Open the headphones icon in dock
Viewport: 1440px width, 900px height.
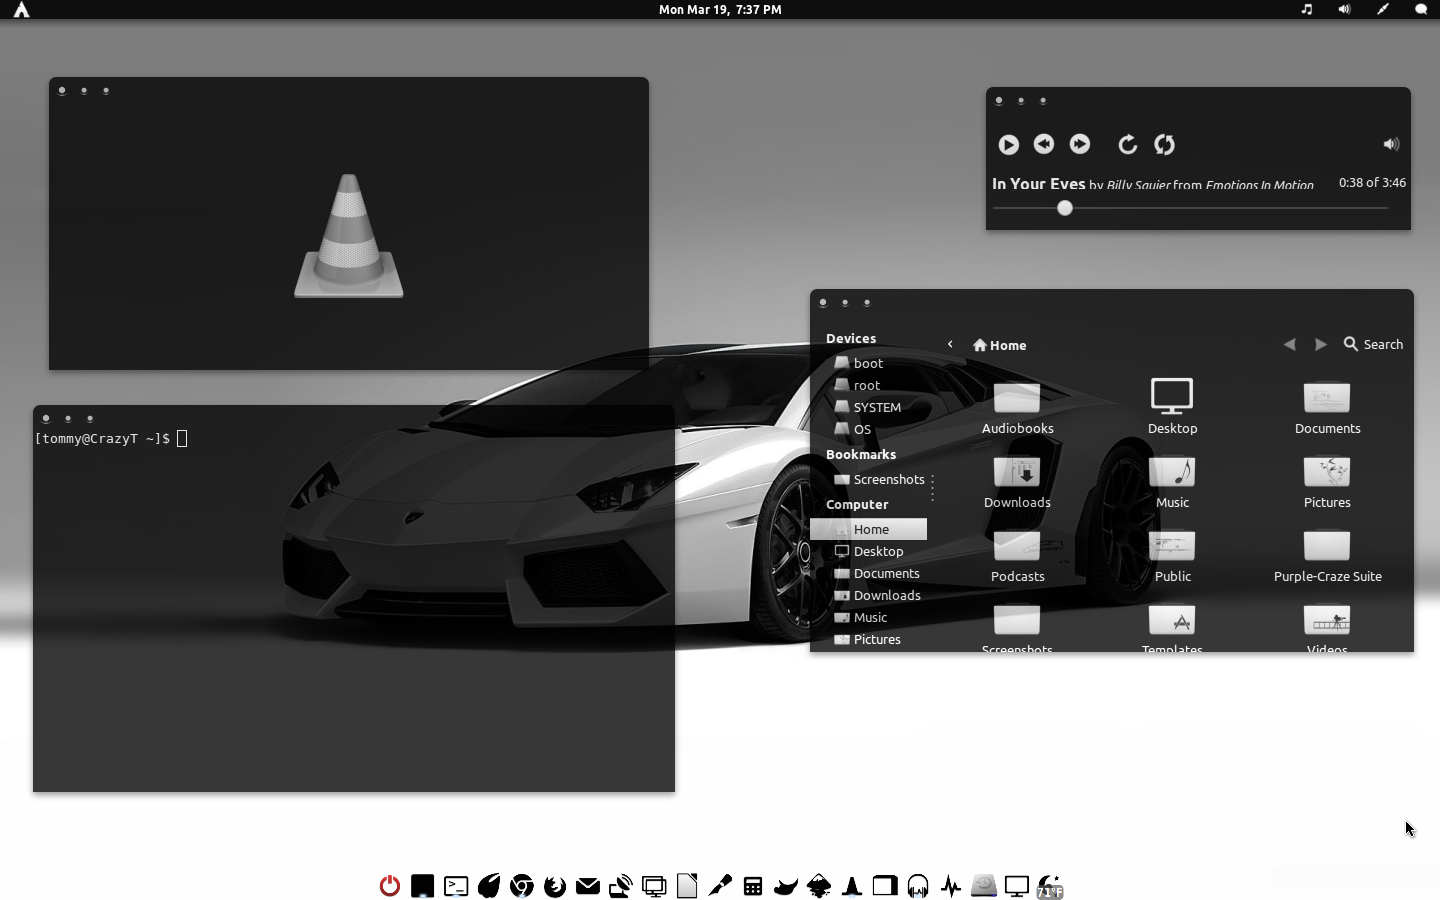coord(918,886)
